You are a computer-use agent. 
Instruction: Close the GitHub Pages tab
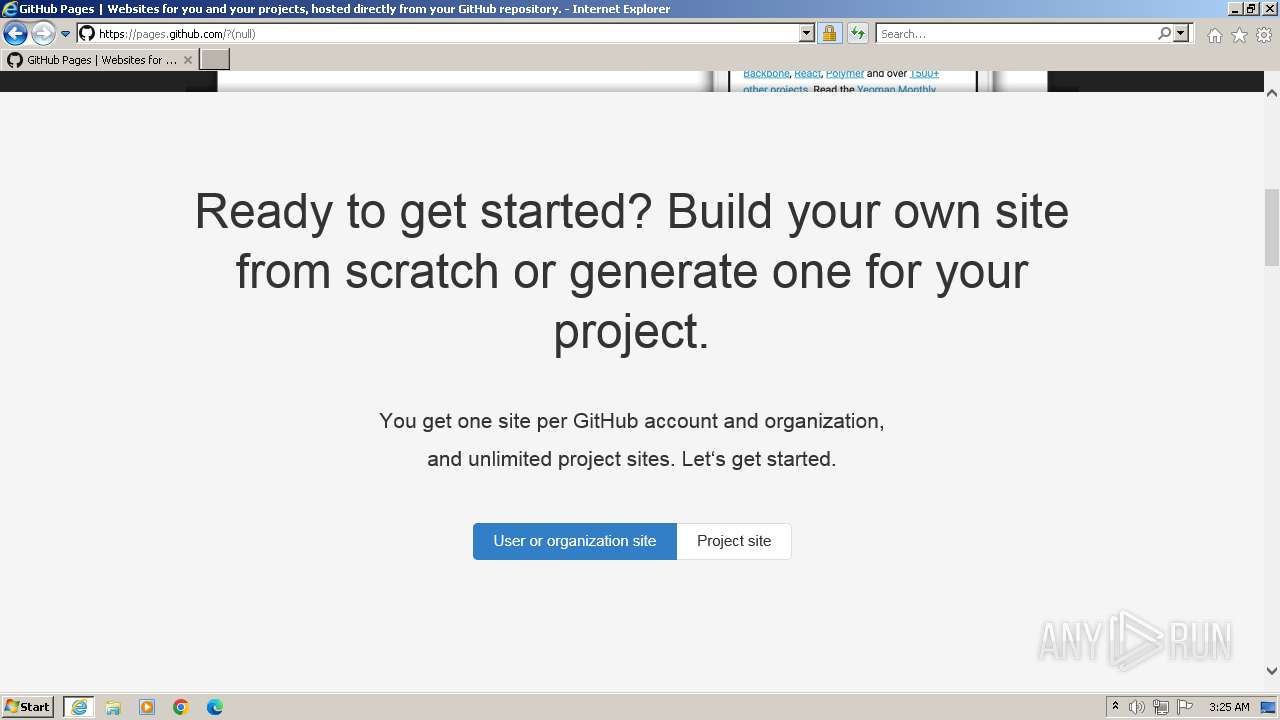click(x=188, y=60)
